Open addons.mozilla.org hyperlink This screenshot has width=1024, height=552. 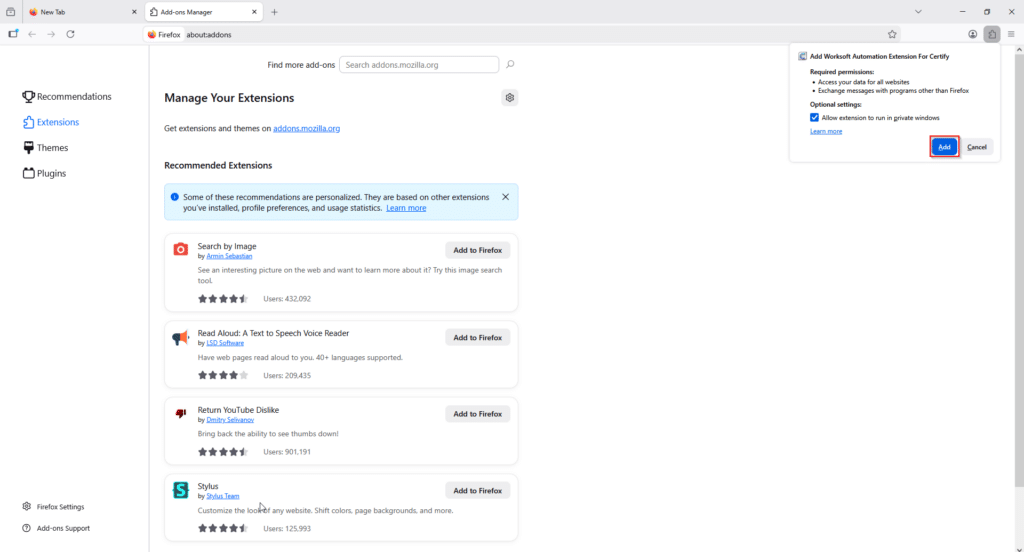coord(306,129)
